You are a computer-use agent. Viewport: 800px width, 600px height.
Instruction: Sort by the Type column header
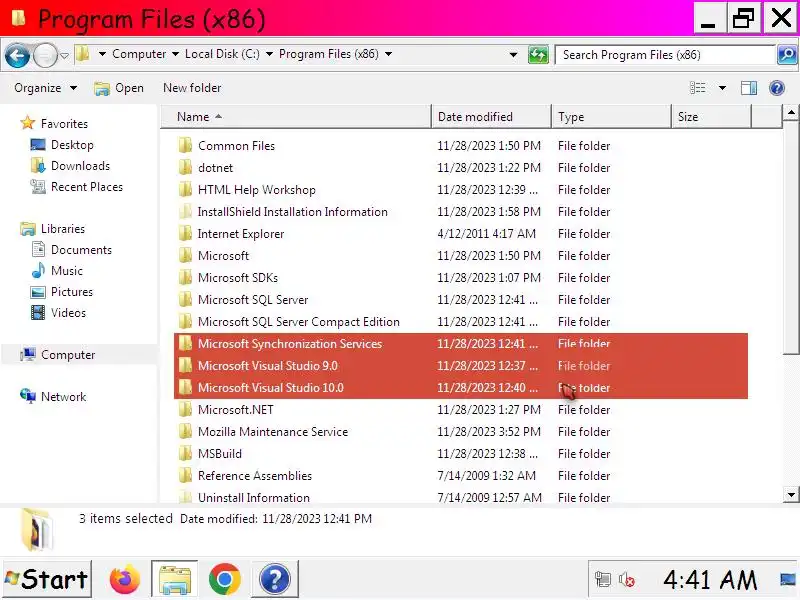tap(611, 117)
